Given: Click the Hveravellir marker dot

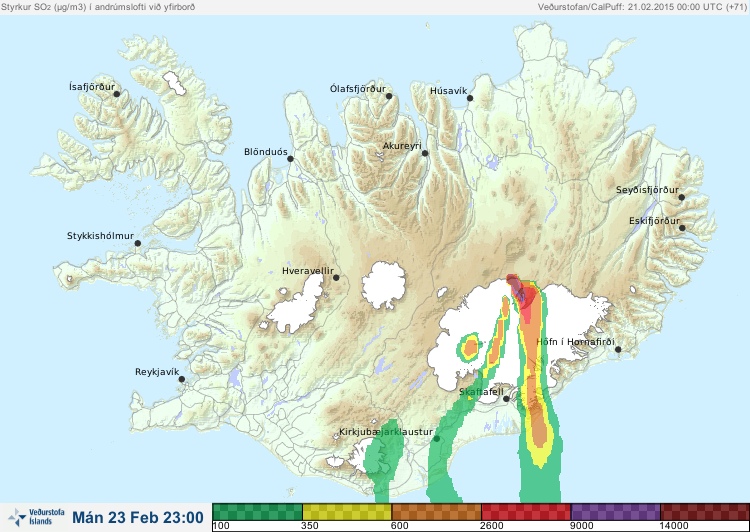Looking at the screenshot, I should tap(336, 277).
